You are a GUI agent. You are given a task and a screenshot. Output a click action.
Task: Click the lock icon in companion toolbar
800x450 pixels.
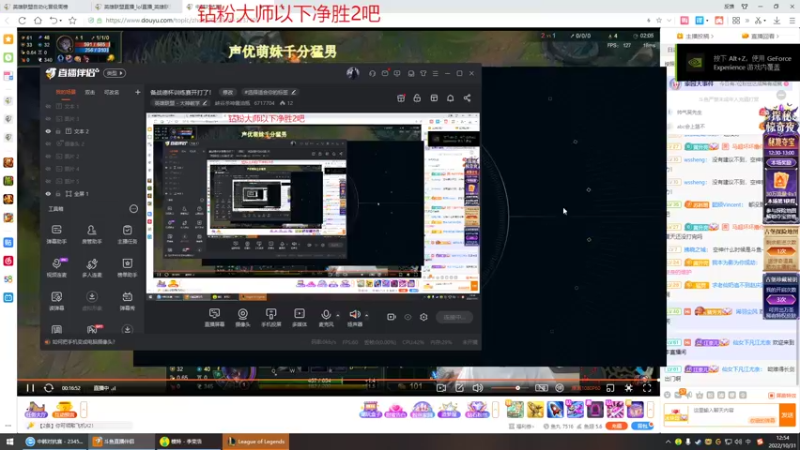tap(417, 98)
